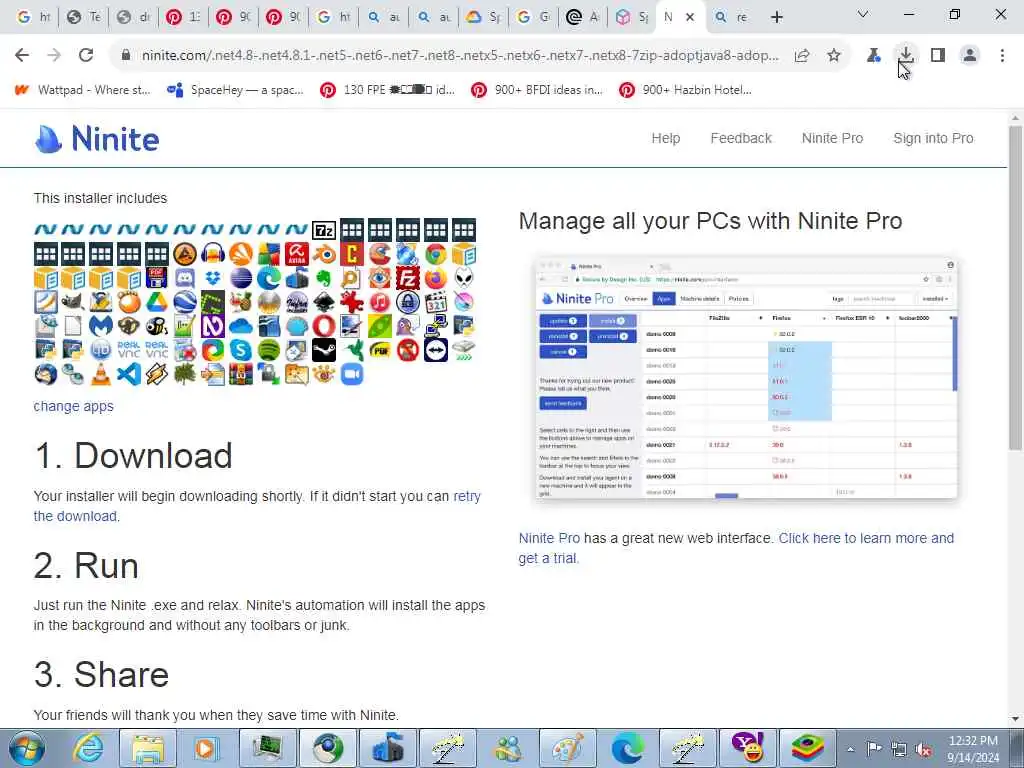The height and width of the screenshot is (768, 1024).
Task: Click the Visual Studio Code icon
Action: (129, 375)
